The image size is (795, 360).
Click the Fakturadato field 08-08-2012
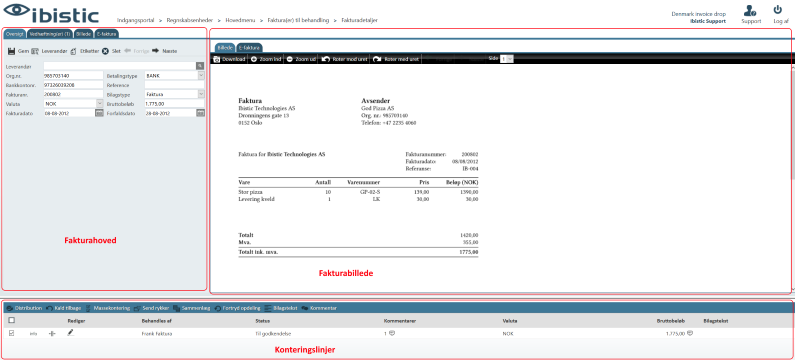tap(69, 113)
